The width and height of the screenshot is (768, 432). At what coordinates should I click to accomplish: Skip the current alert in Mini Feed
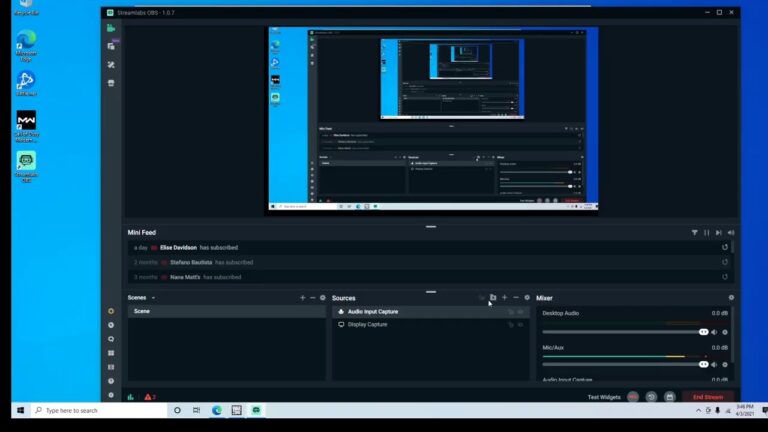point(719,233)
